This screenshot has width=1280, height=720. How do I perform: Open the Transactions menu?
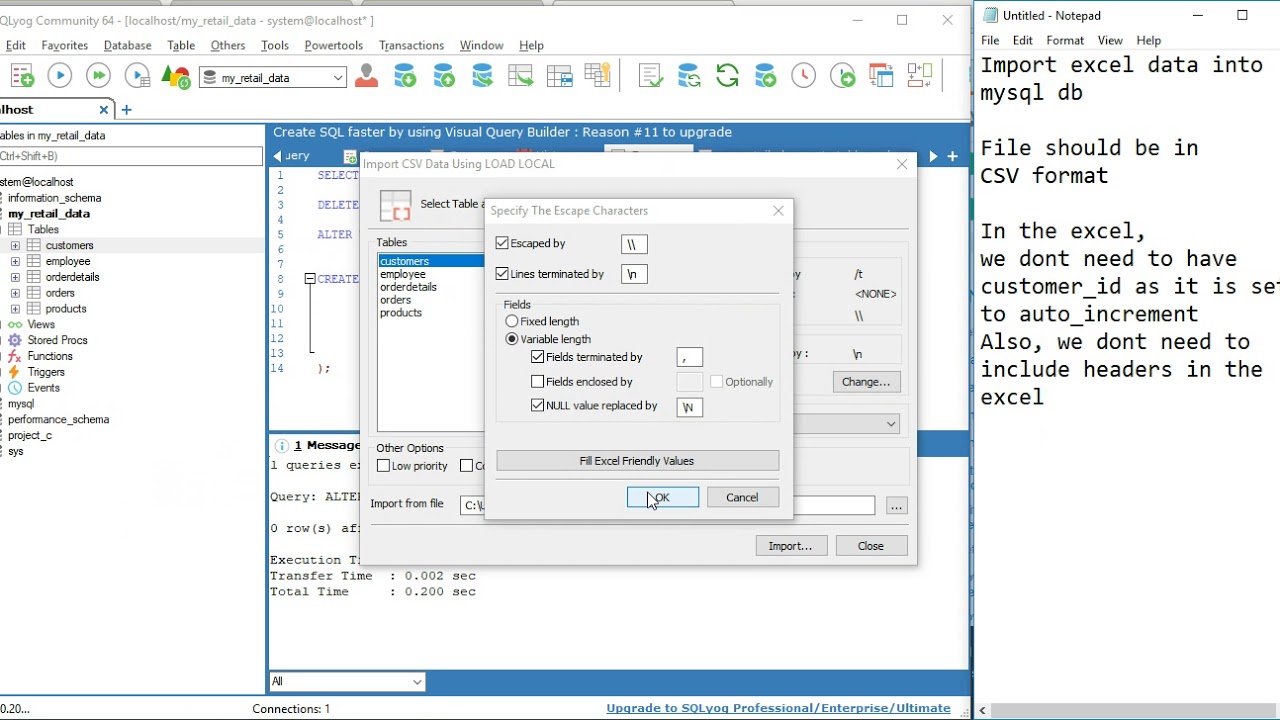point(411,46)
